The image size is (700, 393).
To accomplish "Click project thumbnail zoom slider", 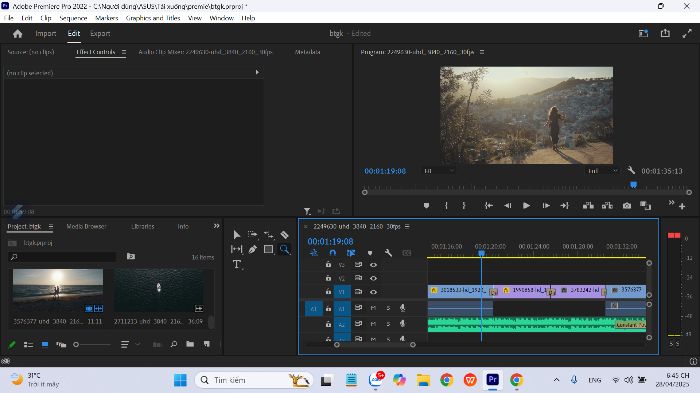I will [92, 344].
